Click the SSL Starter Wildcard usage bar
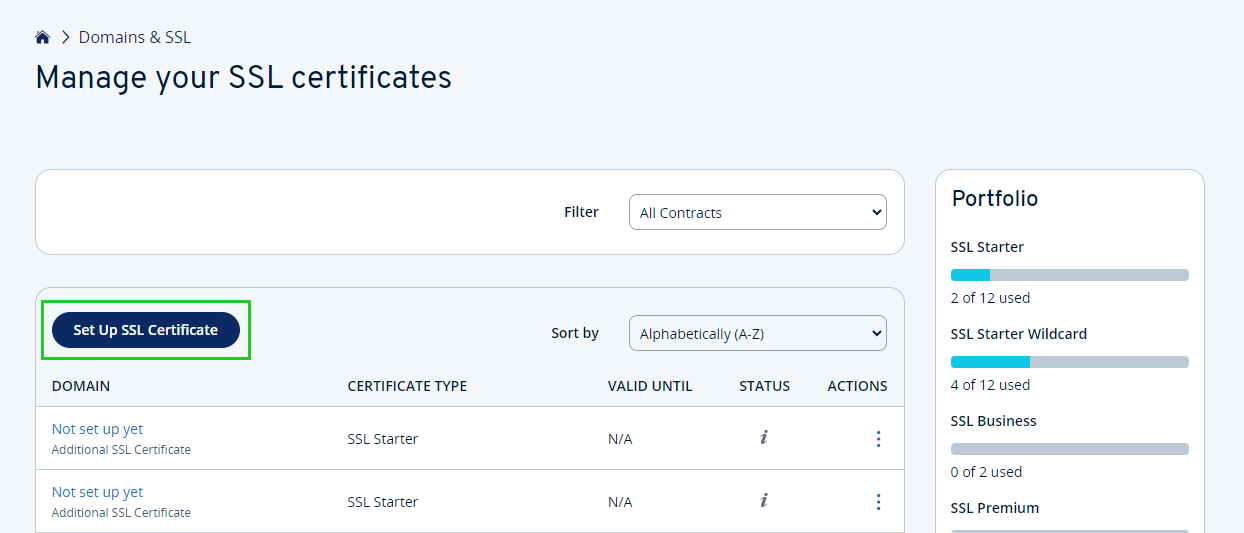The width and height of the screenshot is (1244, 533). 1069,362
